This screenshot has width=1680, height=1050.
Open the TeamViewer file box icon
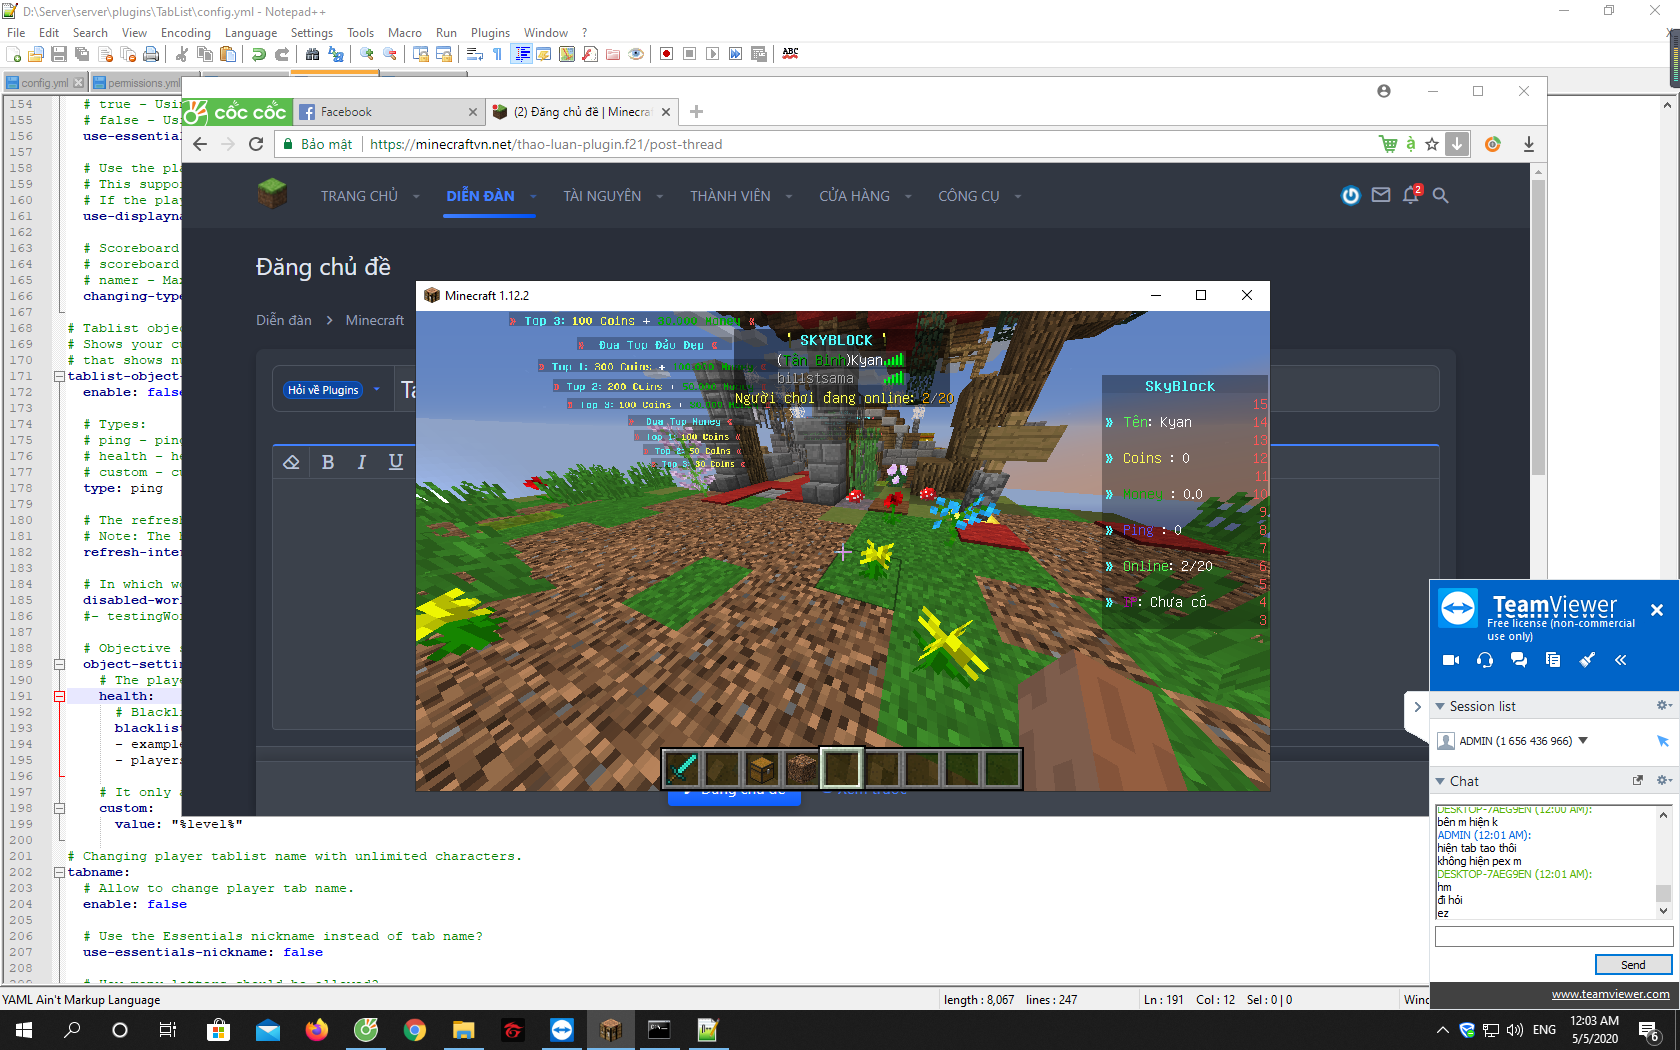click(x=1553, y=660)
